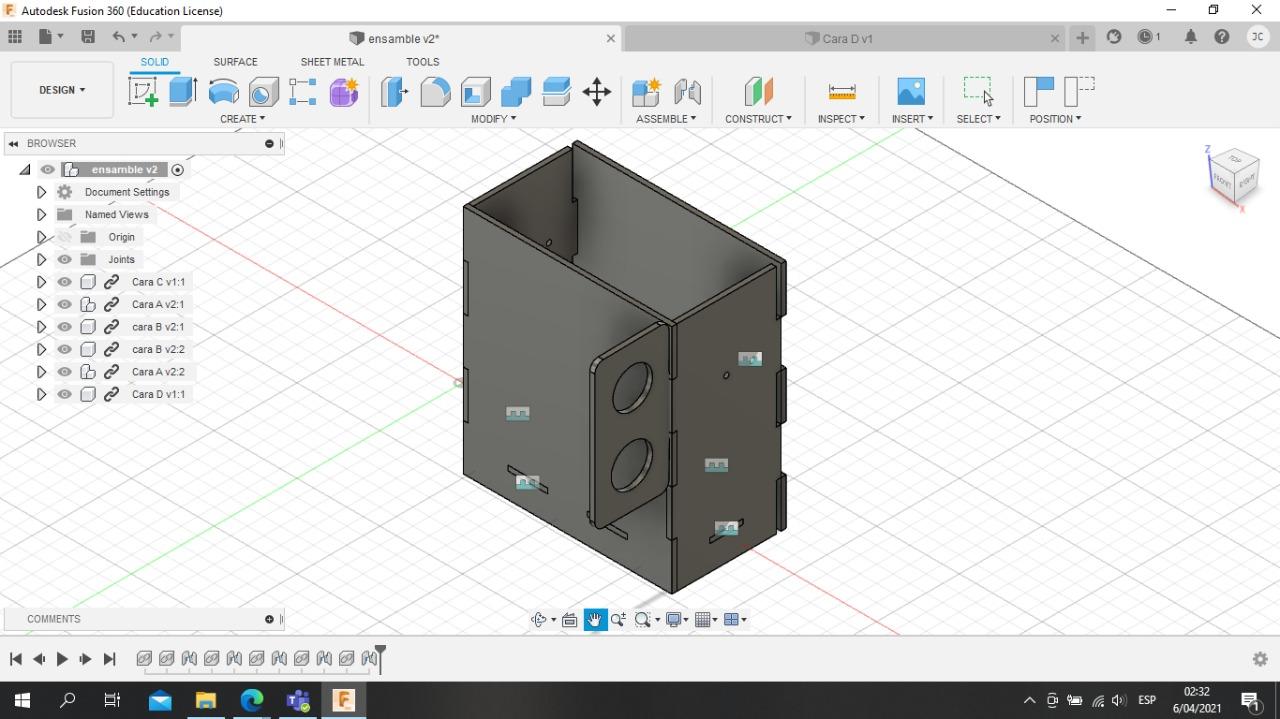Select the Offset Plane construct tool
Screen dimensions: 1280x719
(x=759, y=92)
